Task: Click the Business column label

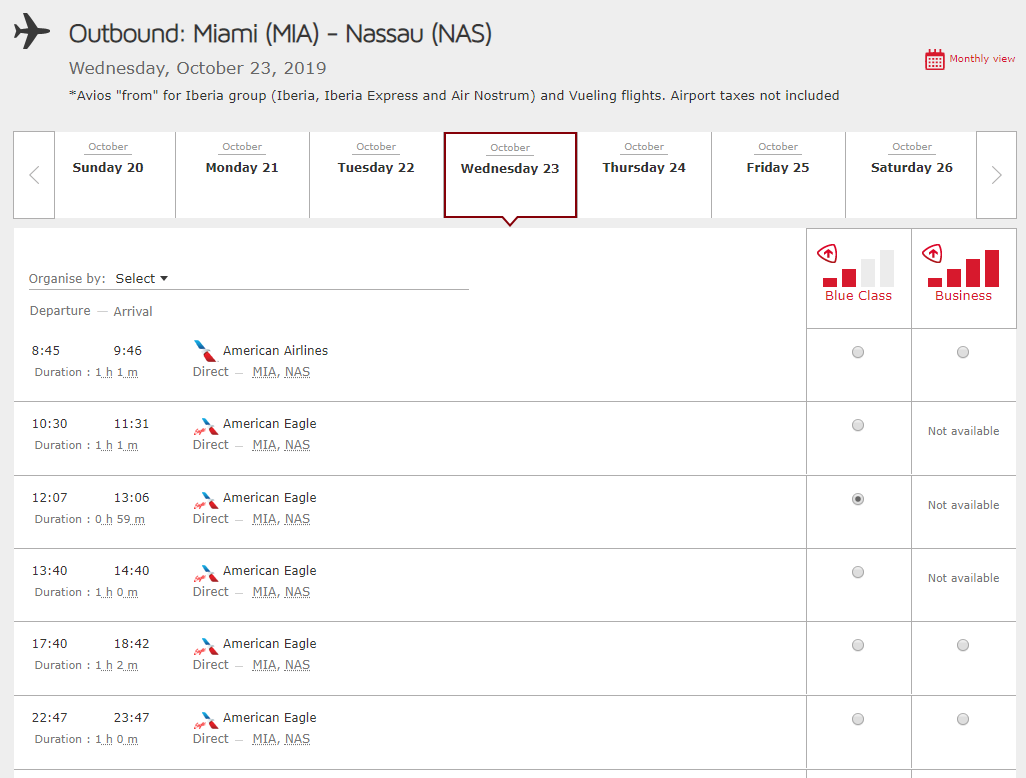Action: pos(963,296)
